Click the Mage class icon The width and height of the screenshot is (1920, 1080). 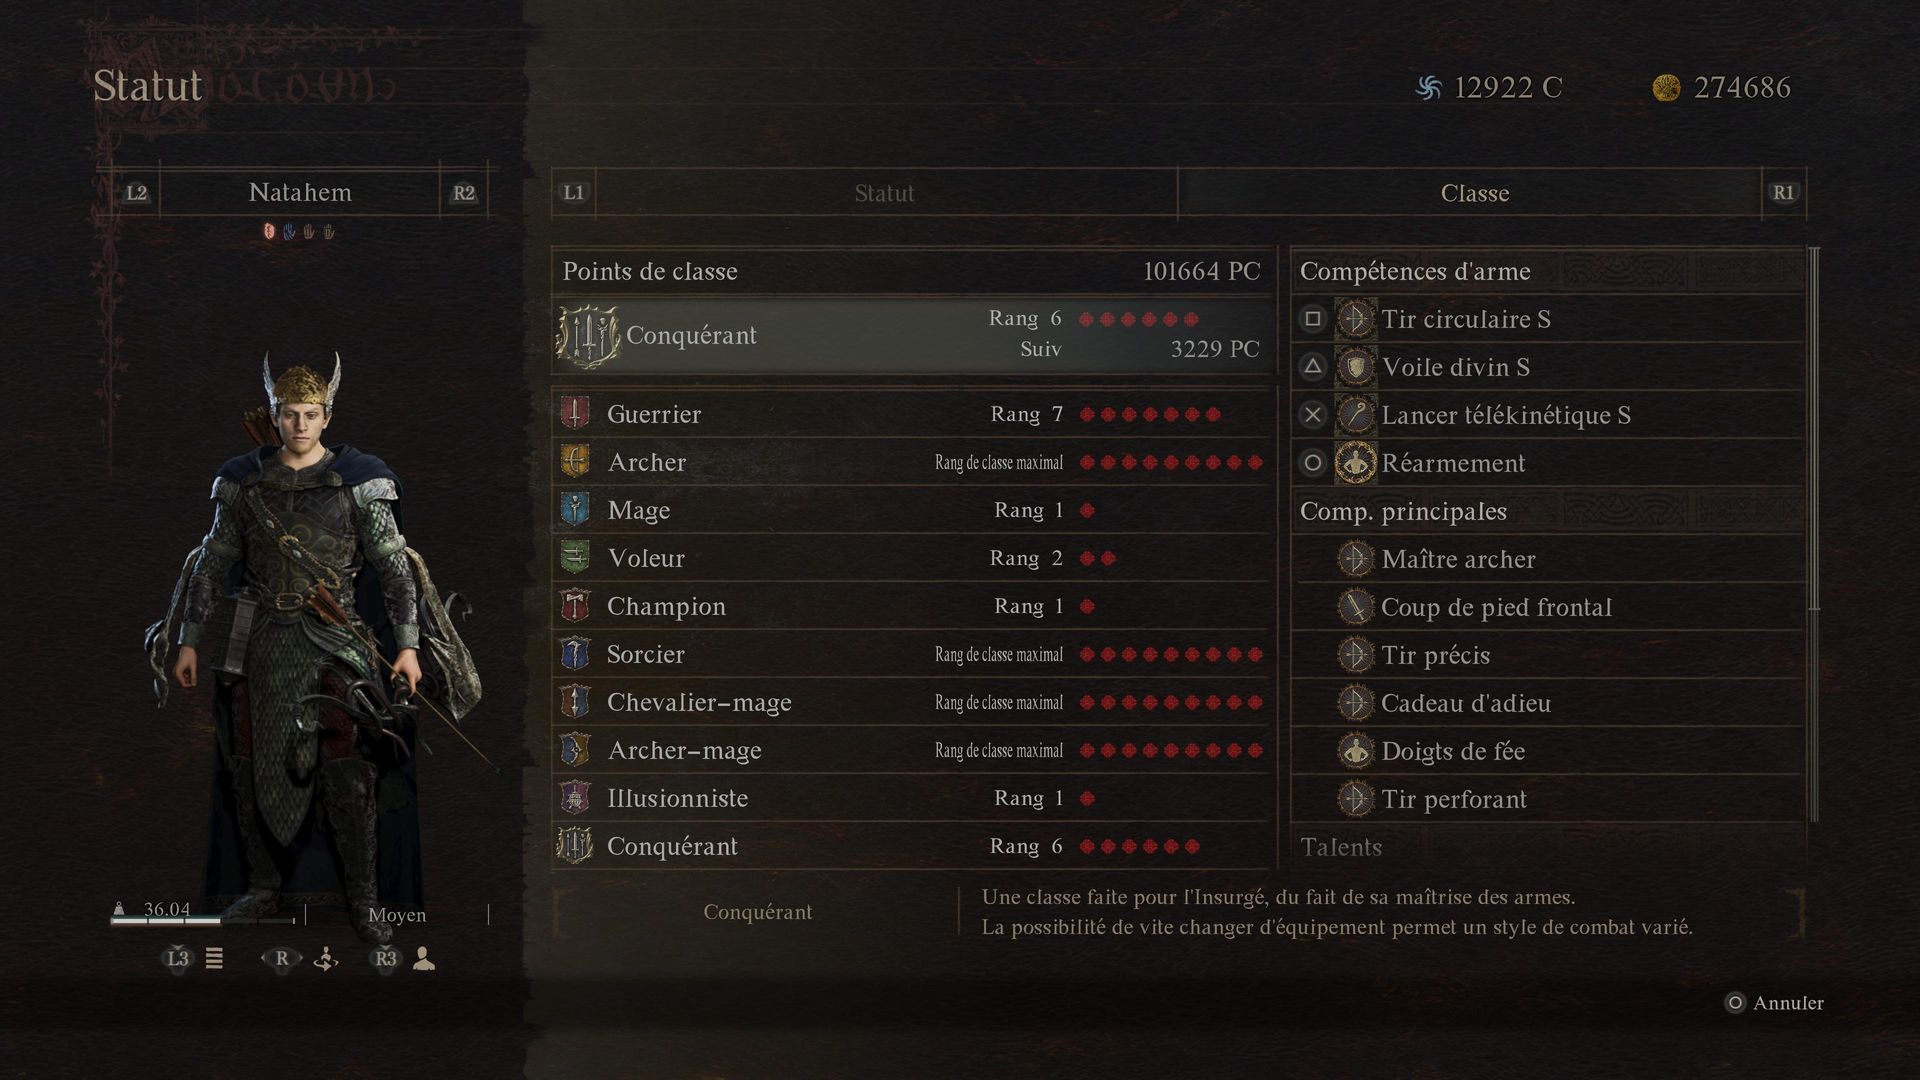[574, 510]
